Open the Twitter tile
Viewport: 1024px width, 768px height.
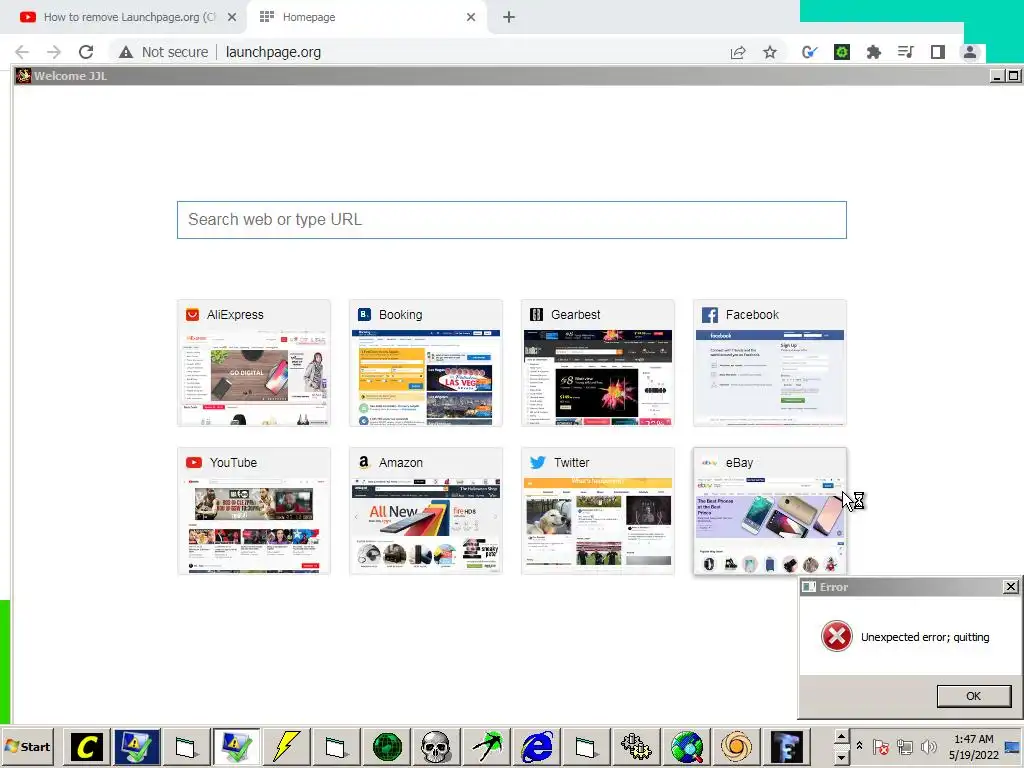(598, 511)
